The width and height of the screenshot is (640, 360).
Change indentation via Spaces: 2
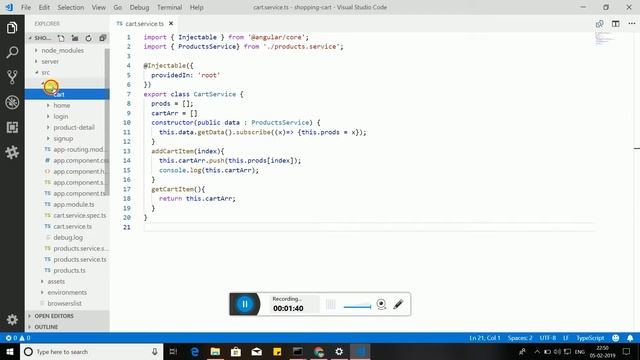point(520,338)
